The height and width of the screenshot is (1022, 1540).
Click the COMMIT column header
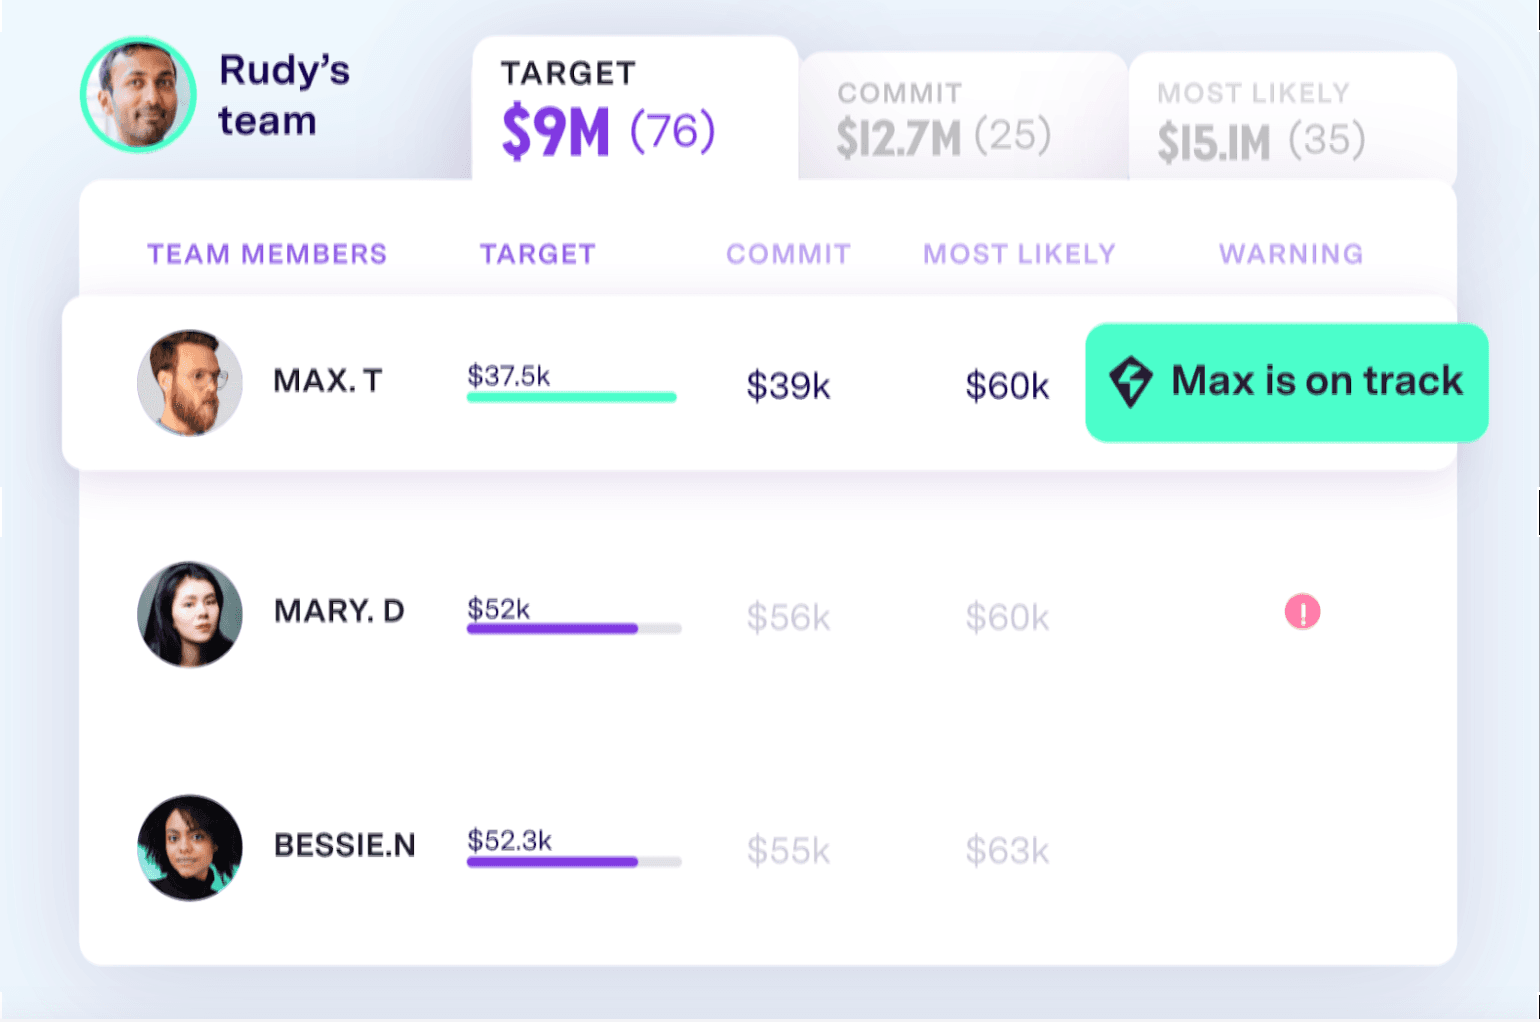788,254
